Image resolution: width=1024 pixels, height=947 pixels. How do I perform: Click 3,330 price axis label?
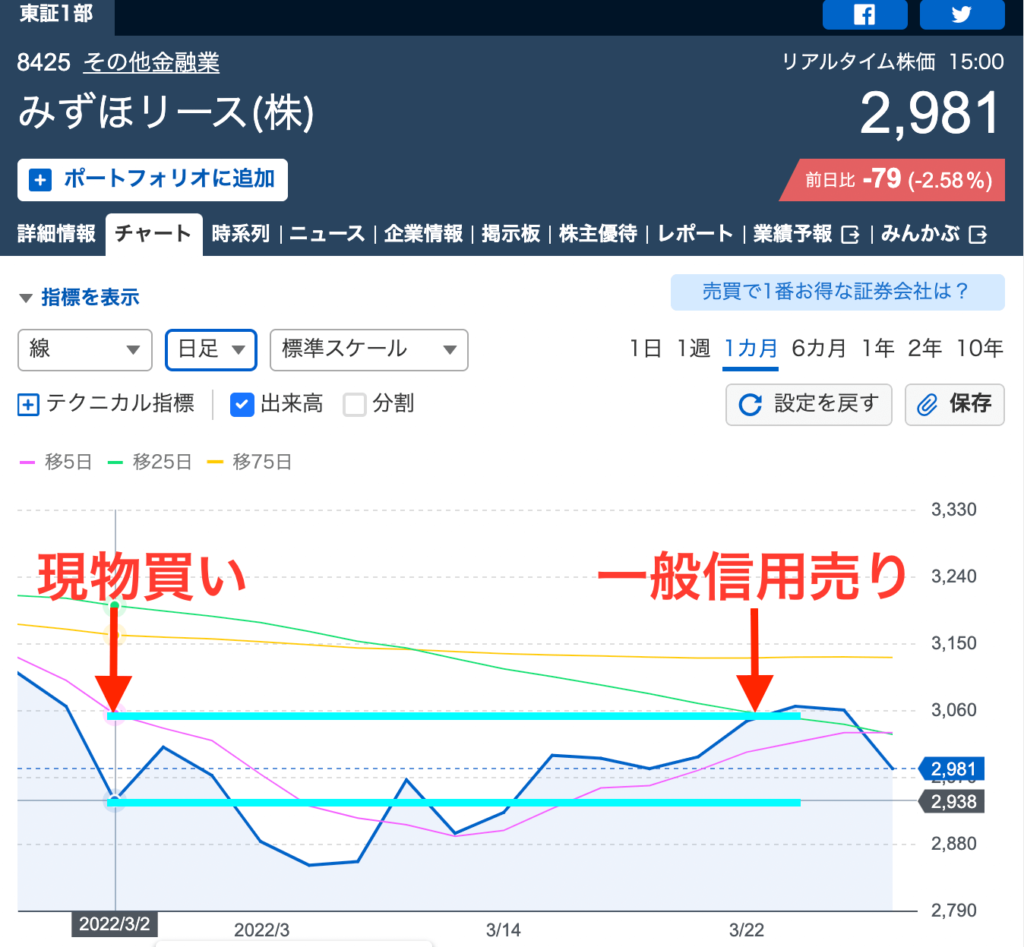pyautogui.click(x=953, y=509)
